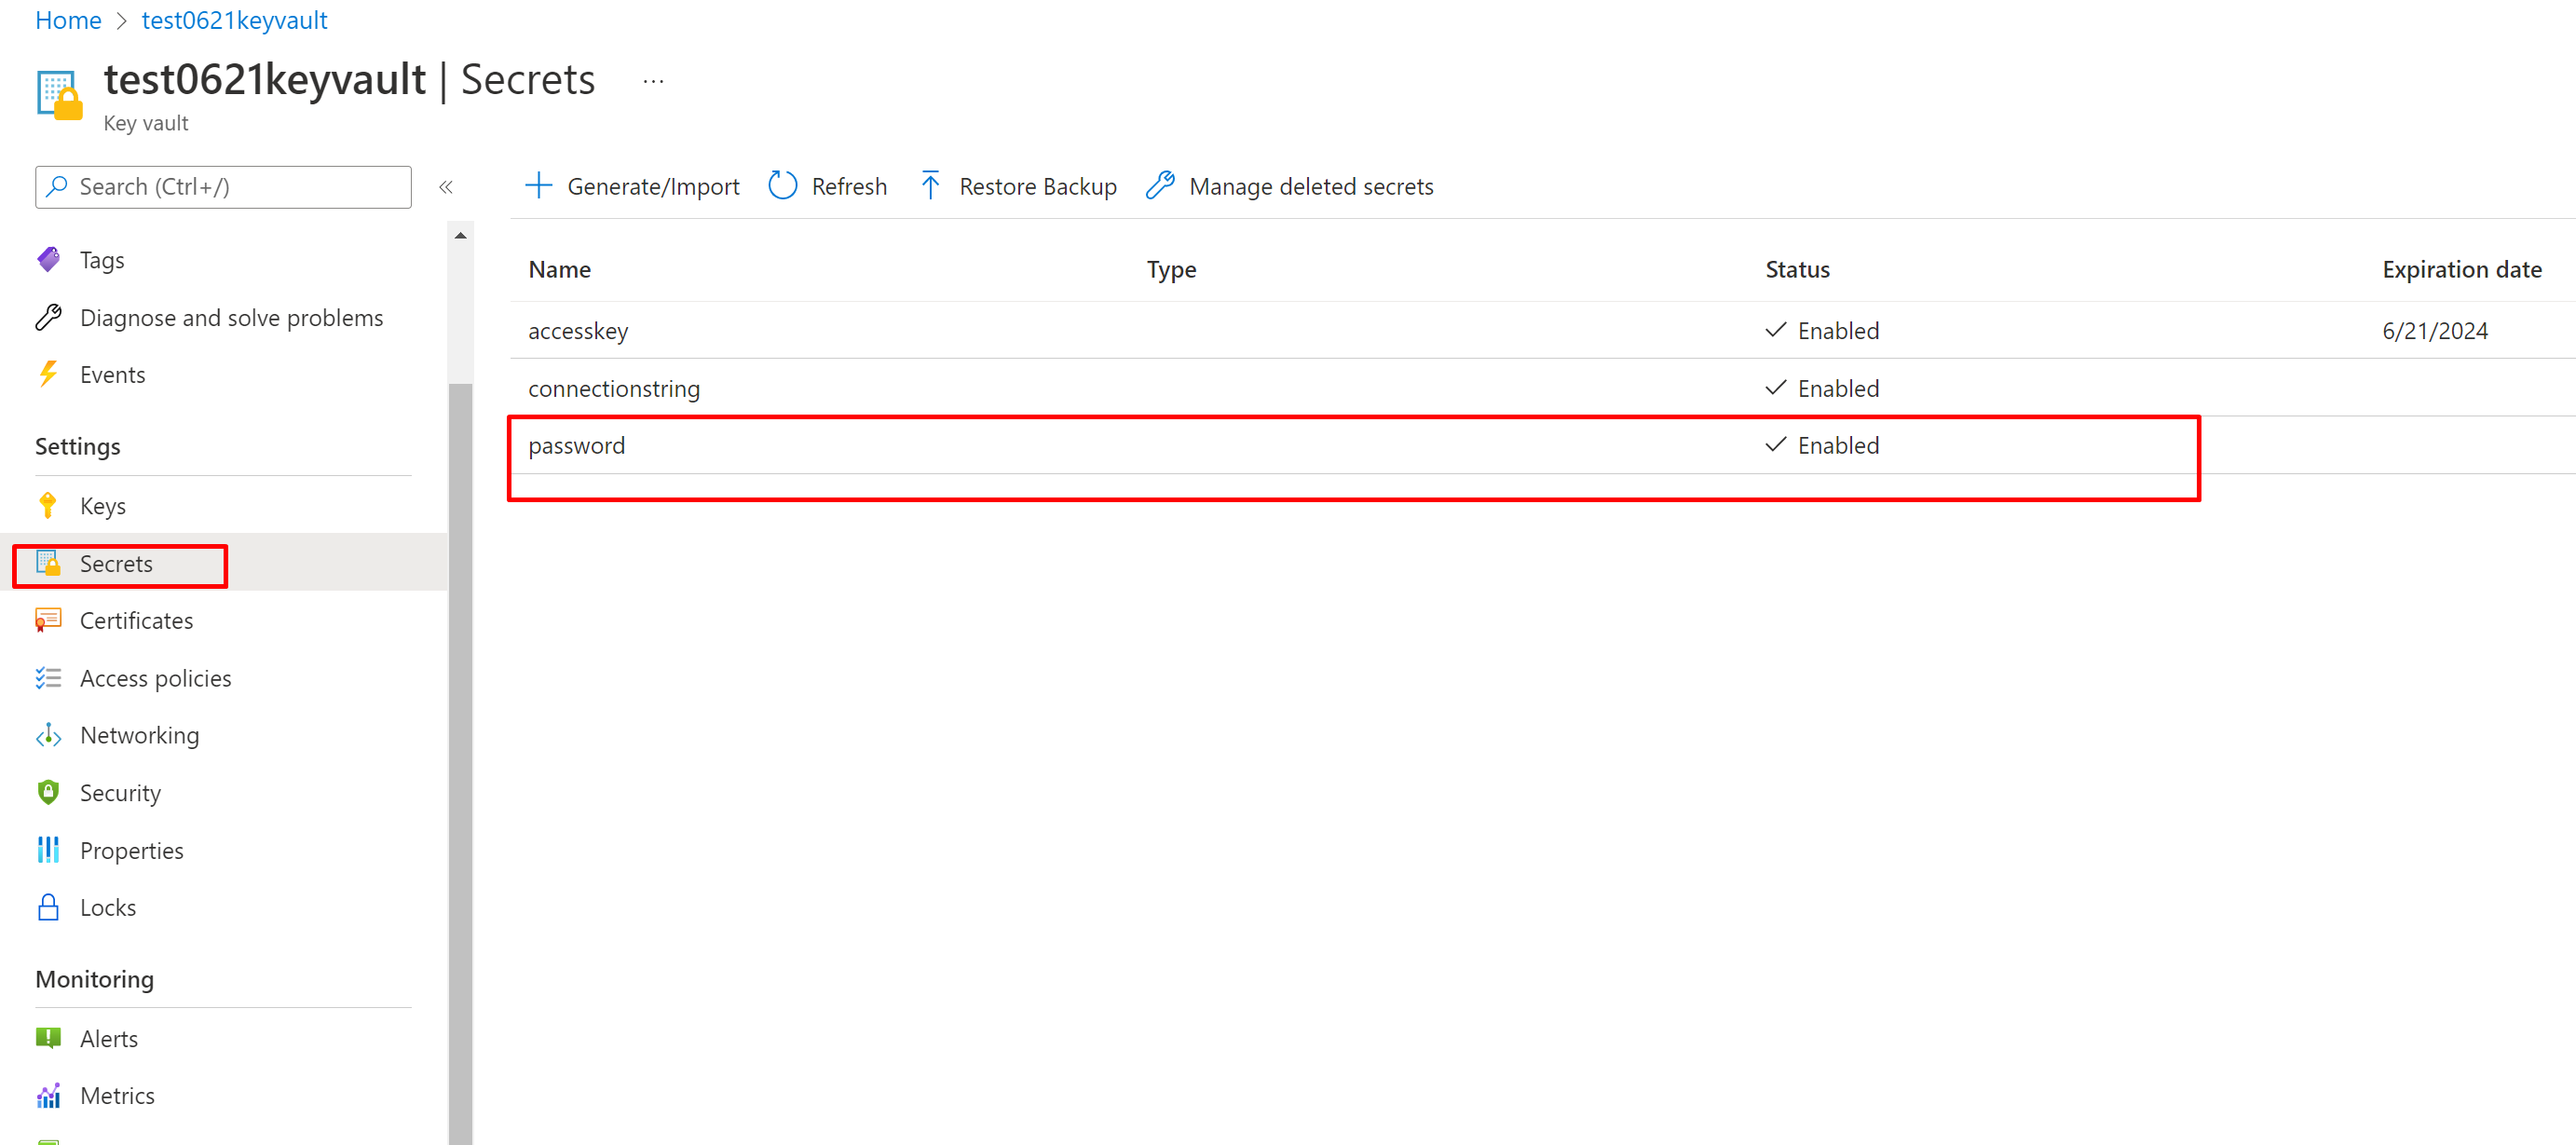2576x1145 pixels.
Task: Select Secrets in the sidebar menu
Action: tap(116, 564)
